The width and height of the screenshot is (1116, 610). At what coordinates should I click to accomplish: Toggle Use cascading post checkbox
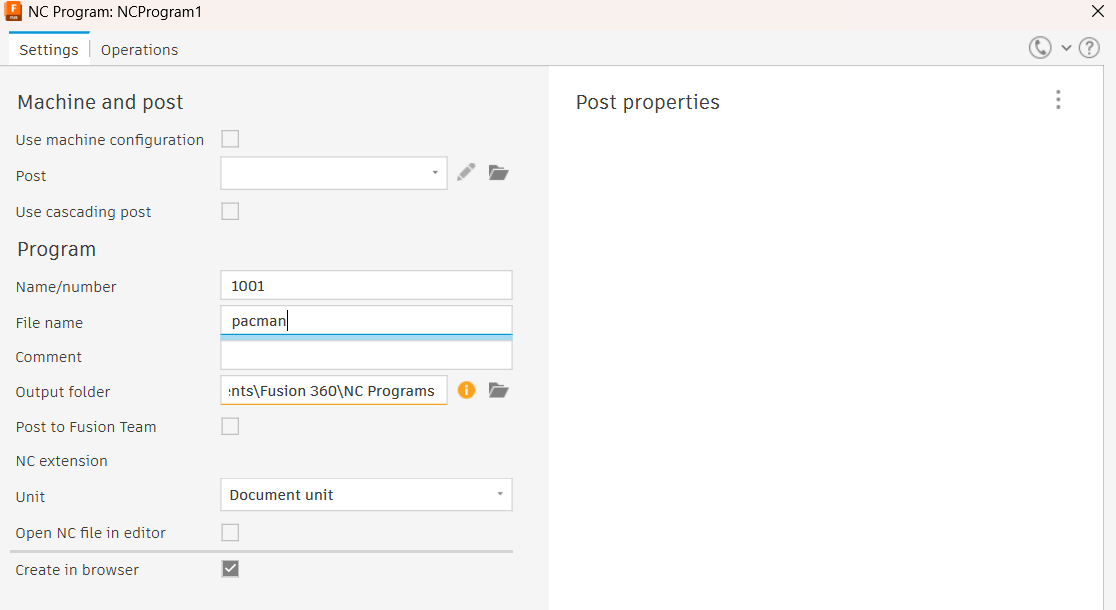(x=230, y=211)
